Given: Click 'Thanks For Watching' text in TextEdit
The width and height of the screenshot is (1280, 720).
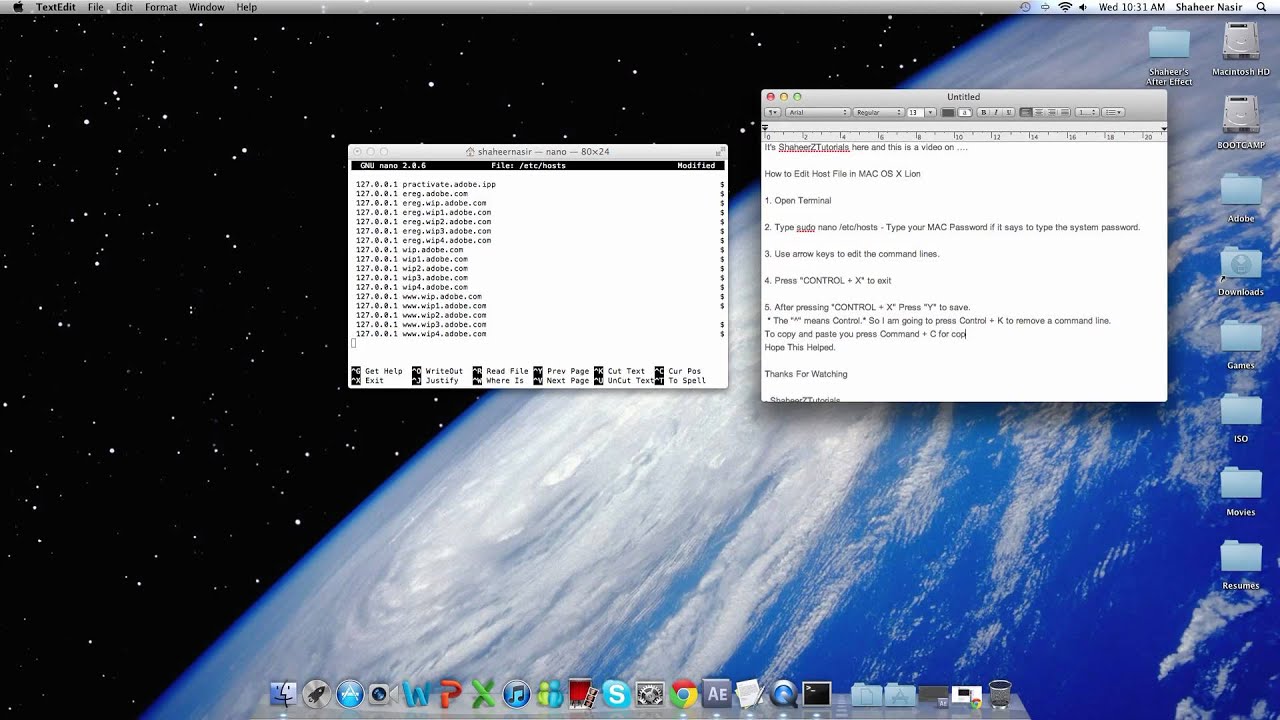Looking at the screenshot, I should [806, 374].
